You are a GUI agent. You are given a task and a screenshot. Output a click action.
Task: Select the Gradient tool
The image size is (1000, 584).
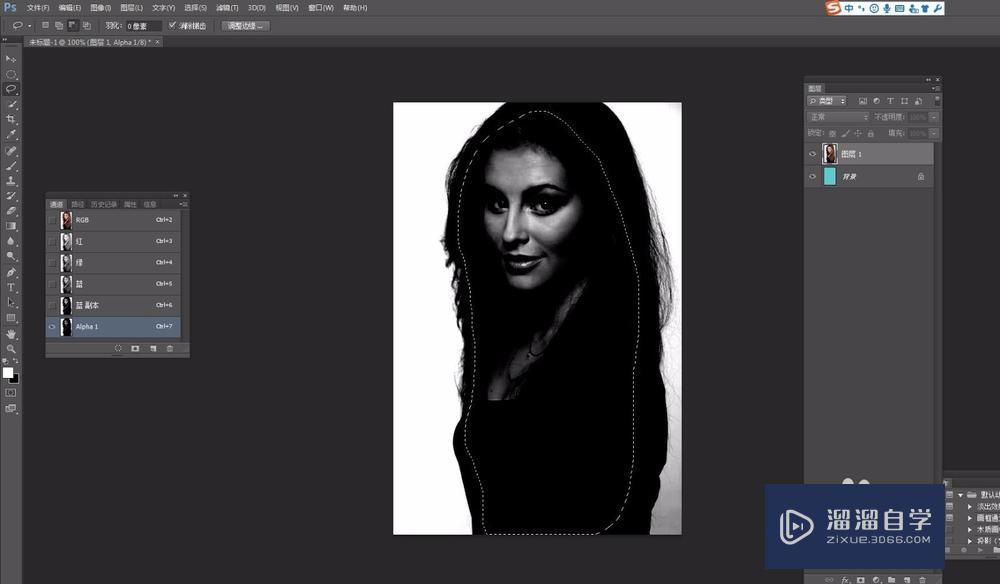11,226
